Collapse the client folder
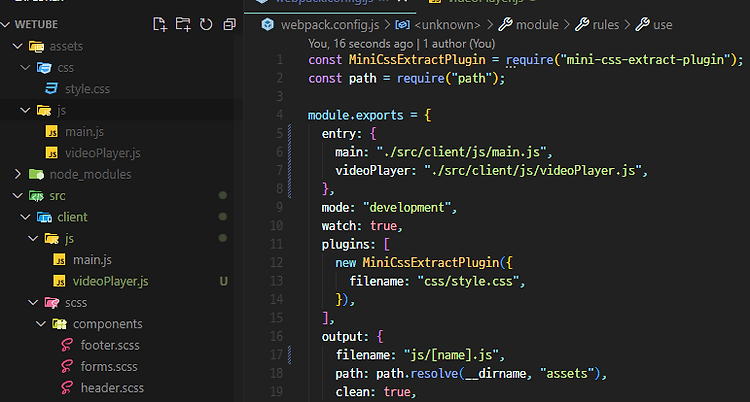The image size is (750, 402). point(25,217)
